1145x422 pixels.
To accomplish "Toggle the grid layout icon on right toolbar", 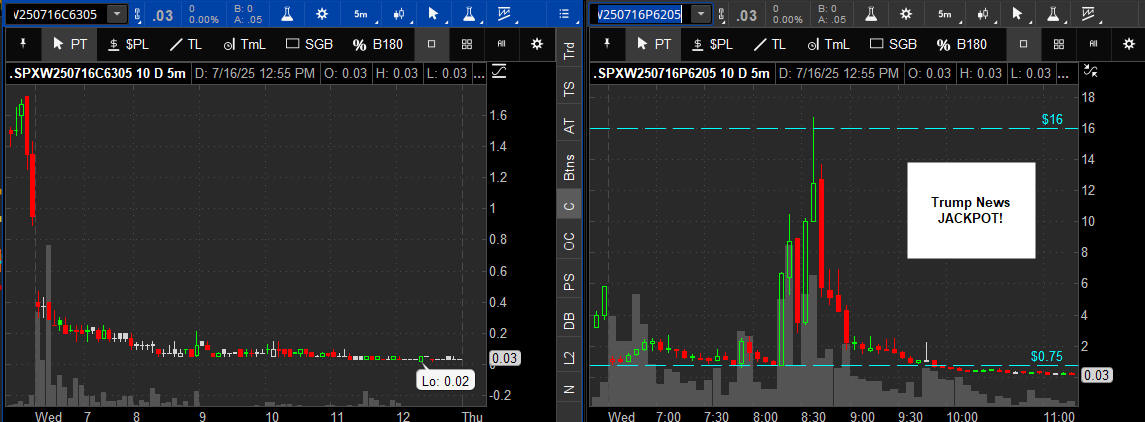I will coord(1057,44).
